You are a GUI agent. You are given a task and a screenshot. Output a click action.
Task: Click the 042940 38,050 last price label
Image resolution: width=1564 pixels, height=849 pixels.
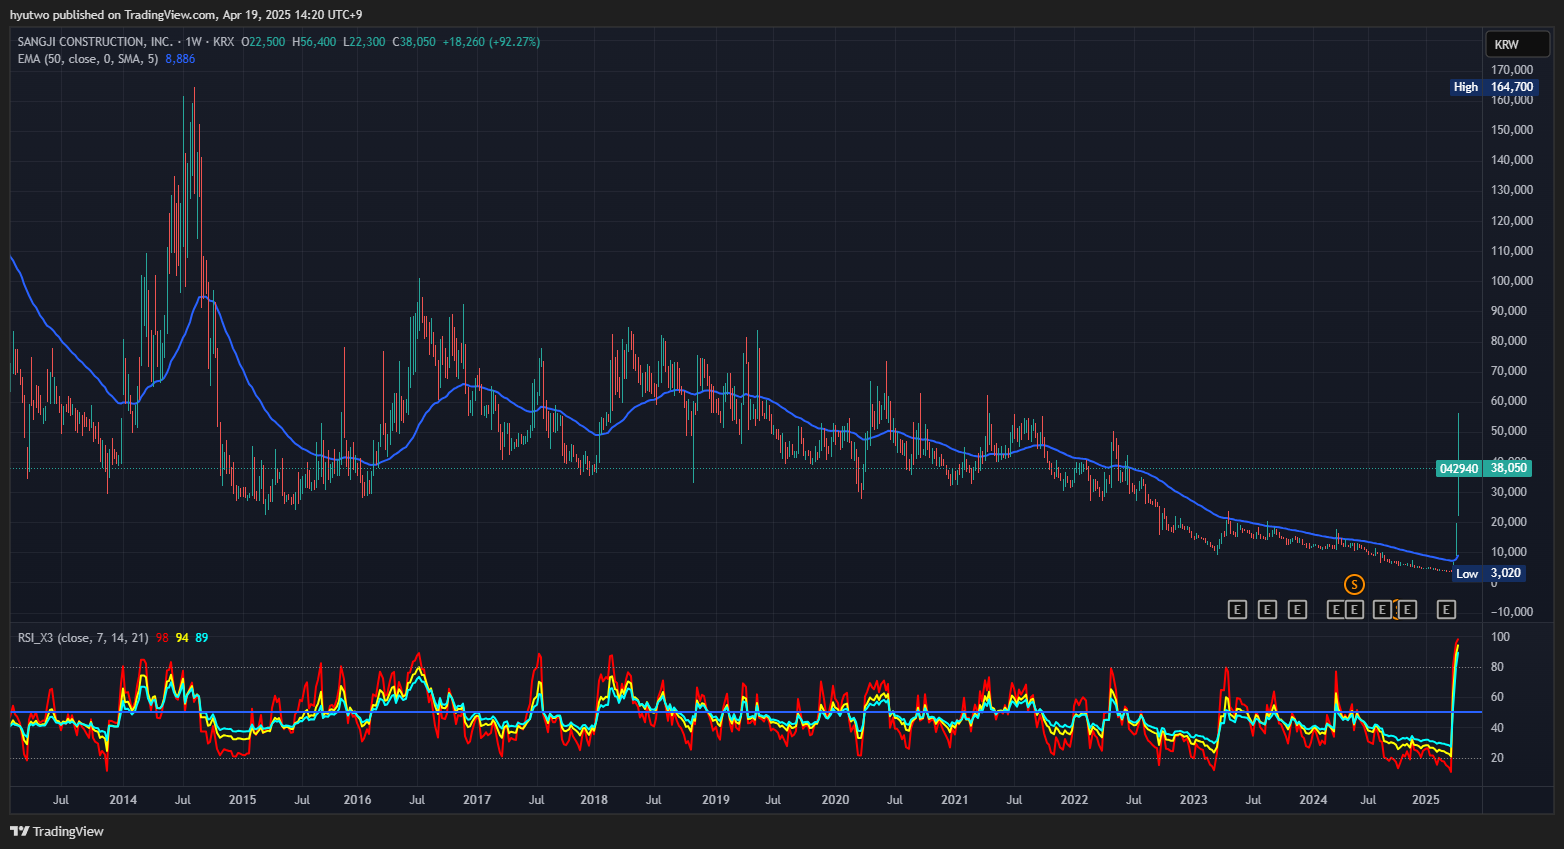pyautogui.click(x=1483, y=468)
